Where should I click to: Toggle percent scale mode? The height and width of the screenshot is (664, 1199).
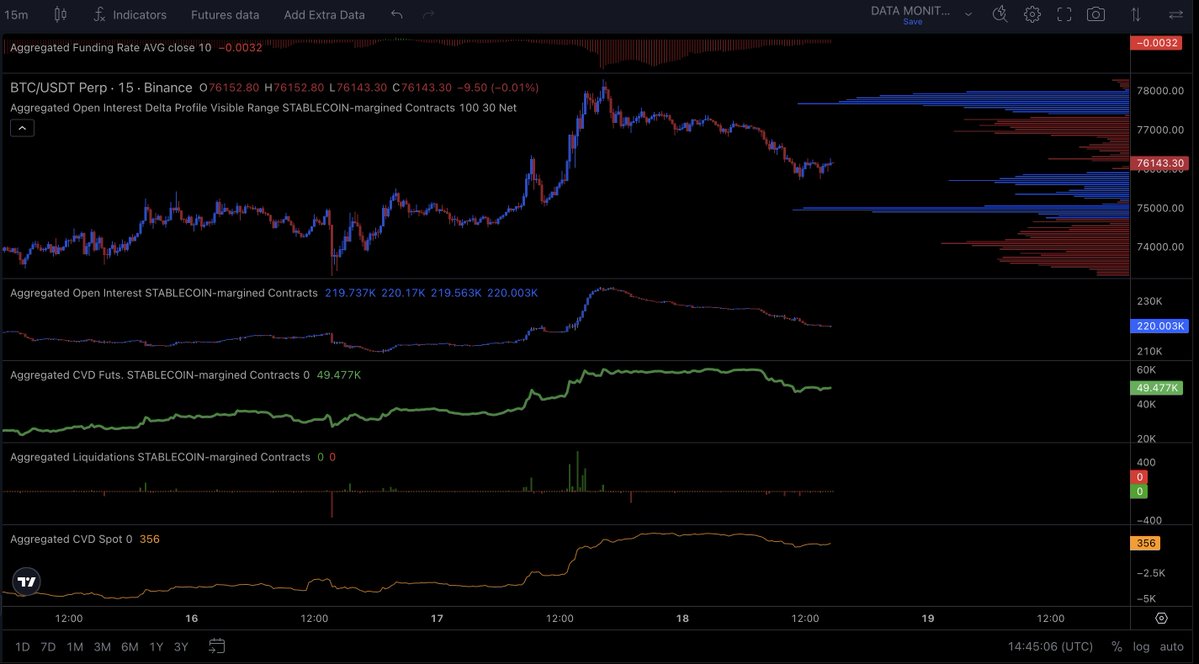pyautogui.click(x=1117, y=647)
